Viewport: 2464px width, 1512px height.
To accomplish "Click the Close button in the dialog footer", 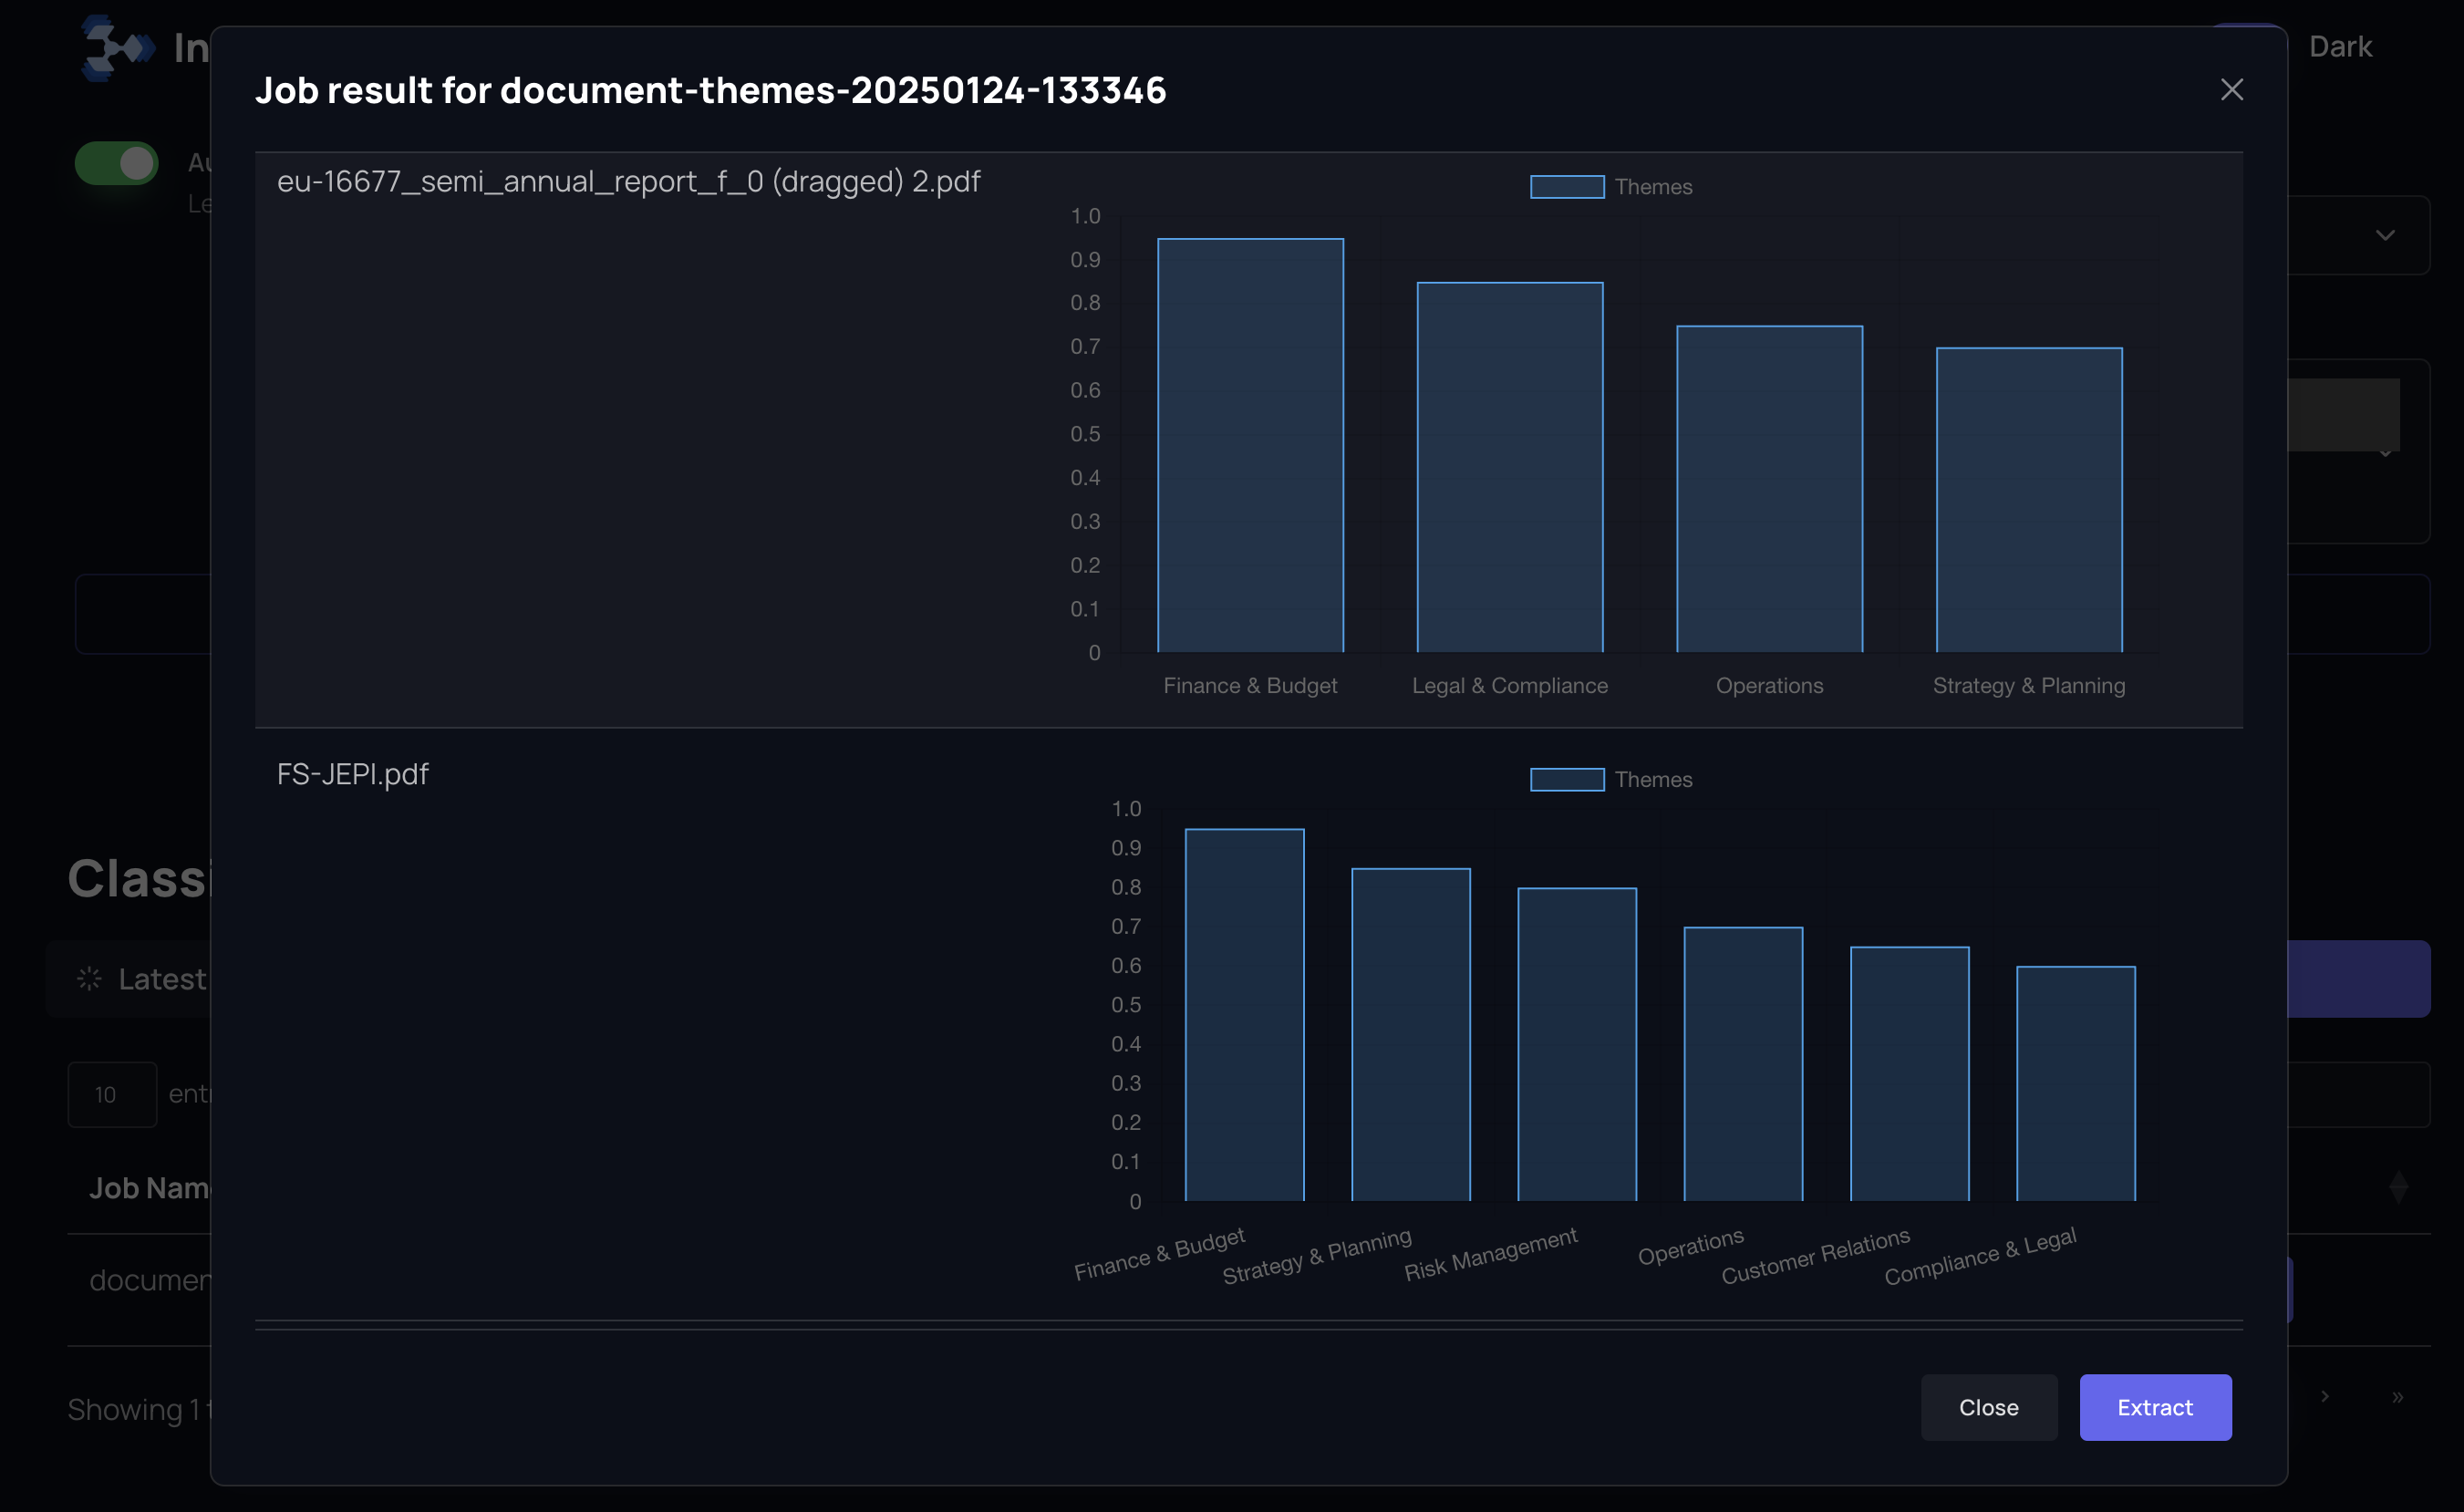I will coord(1988,1407).
